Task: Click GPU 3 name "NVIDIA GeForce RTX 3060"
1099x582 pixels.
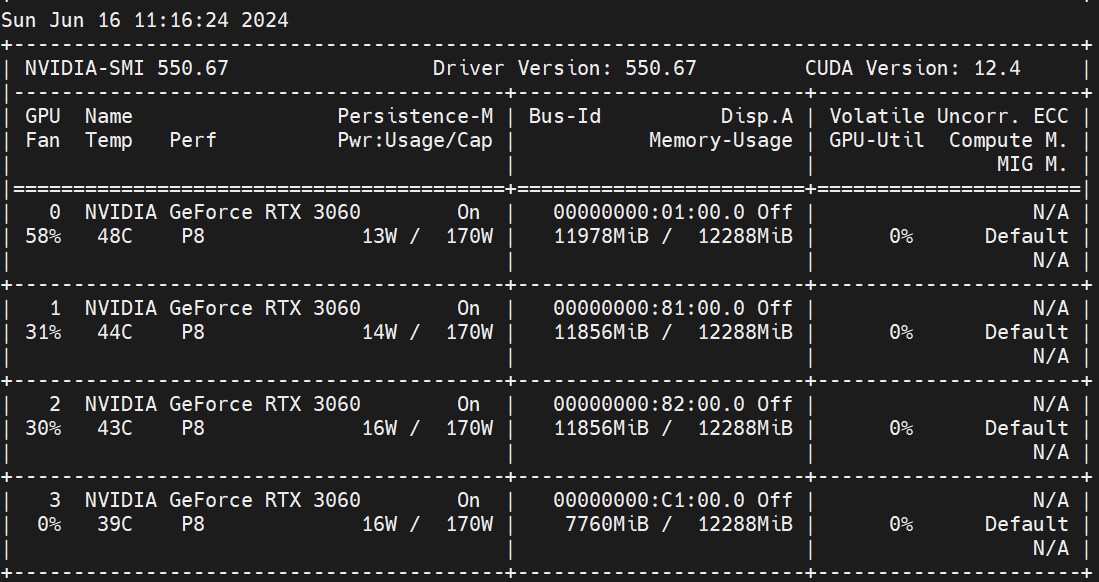Action: (x=223, y=500)
